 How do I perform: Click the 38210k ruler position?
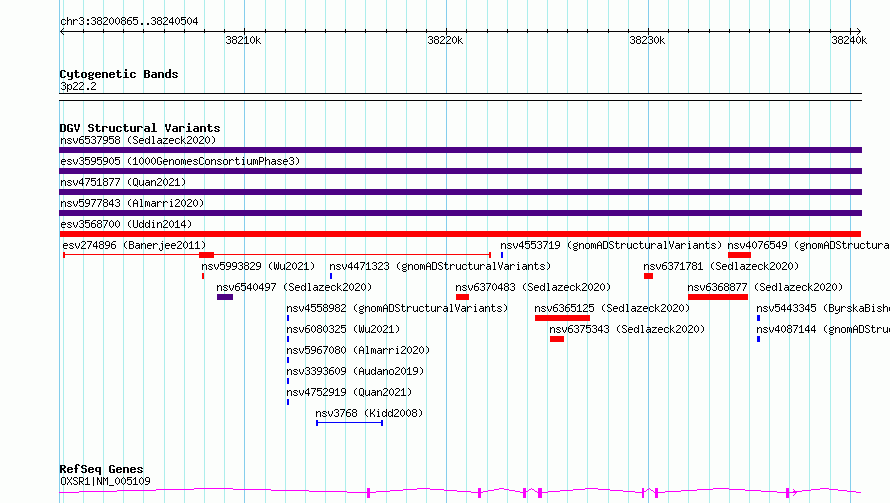point(243,40)
